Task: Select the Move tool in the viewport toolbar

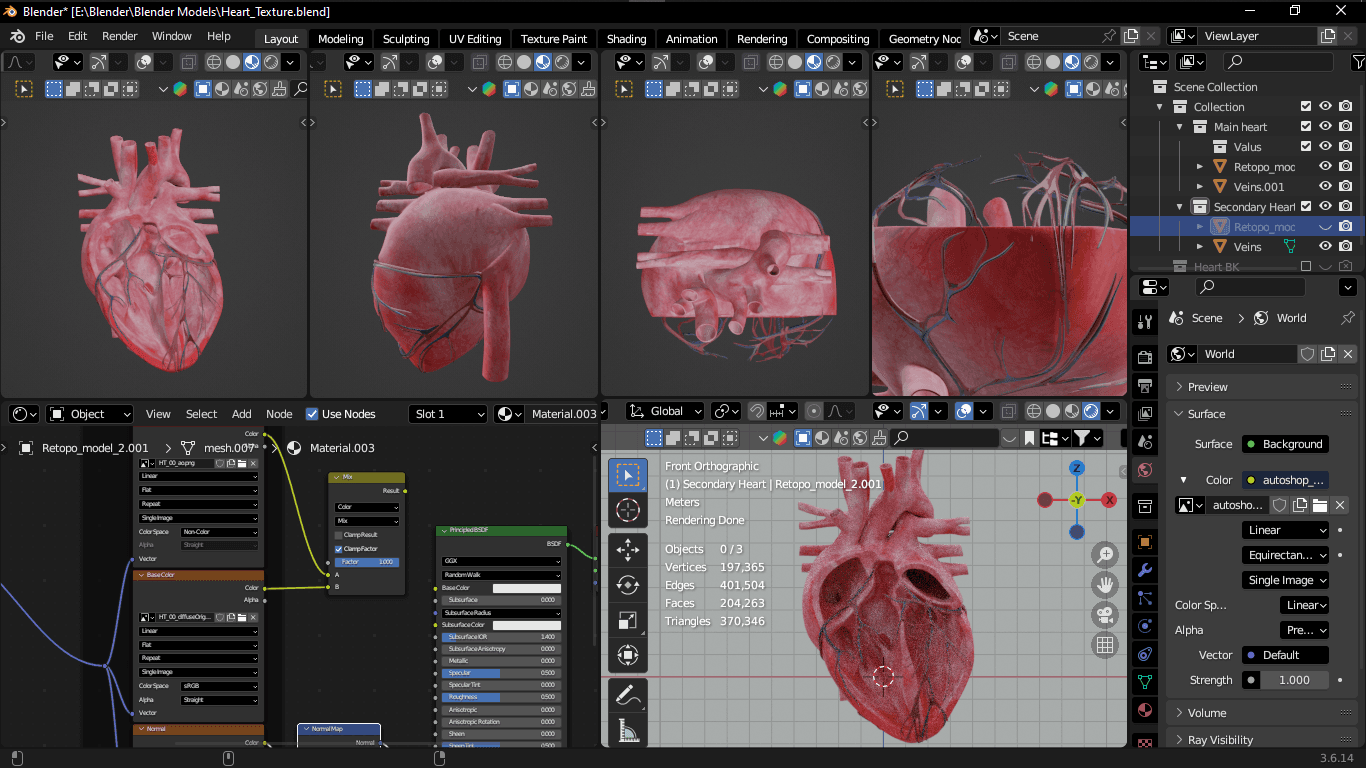Action: coord(628,549)
